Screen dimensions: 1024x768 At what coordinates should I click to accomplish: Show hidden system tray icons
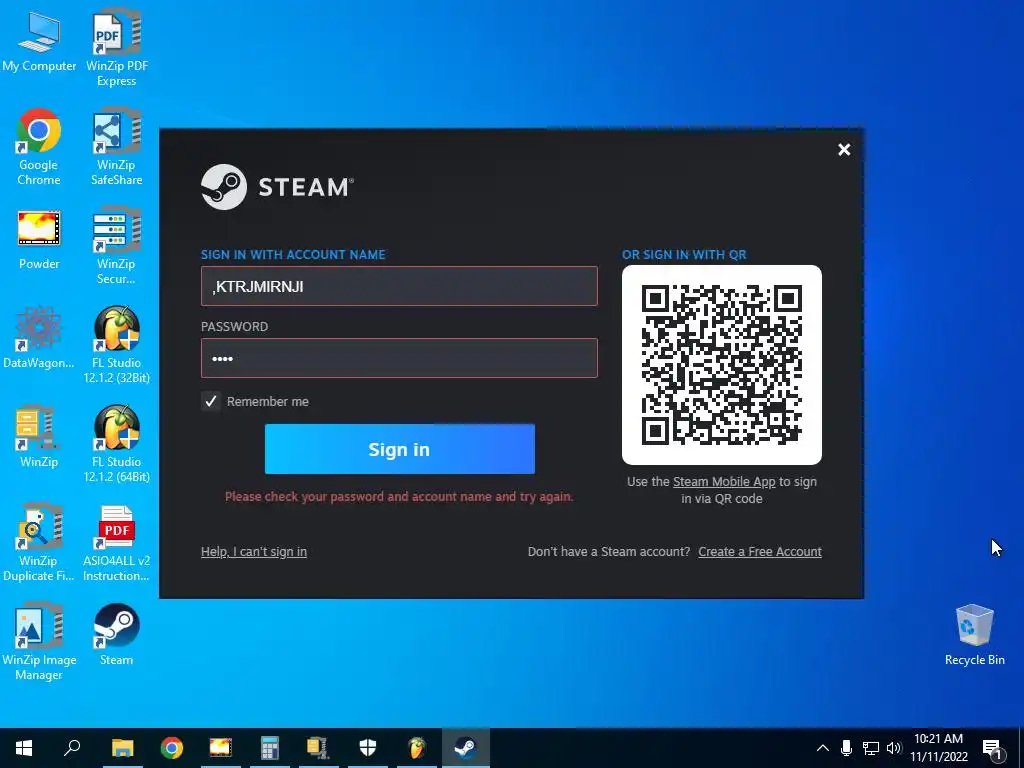click(x=823, y=748)
